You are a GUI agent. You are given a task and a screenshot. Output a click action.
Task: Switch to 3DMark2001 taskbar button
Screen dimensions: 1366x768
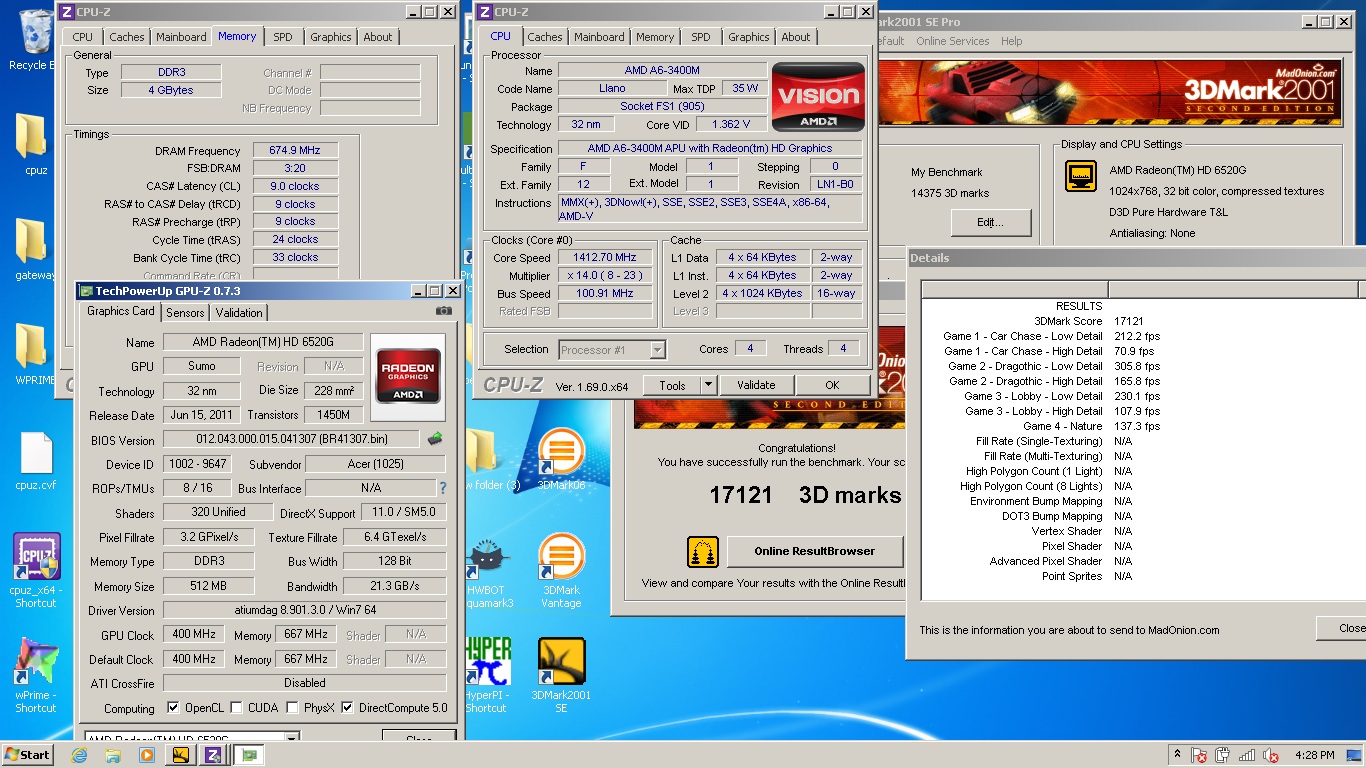tap(181, 755)
